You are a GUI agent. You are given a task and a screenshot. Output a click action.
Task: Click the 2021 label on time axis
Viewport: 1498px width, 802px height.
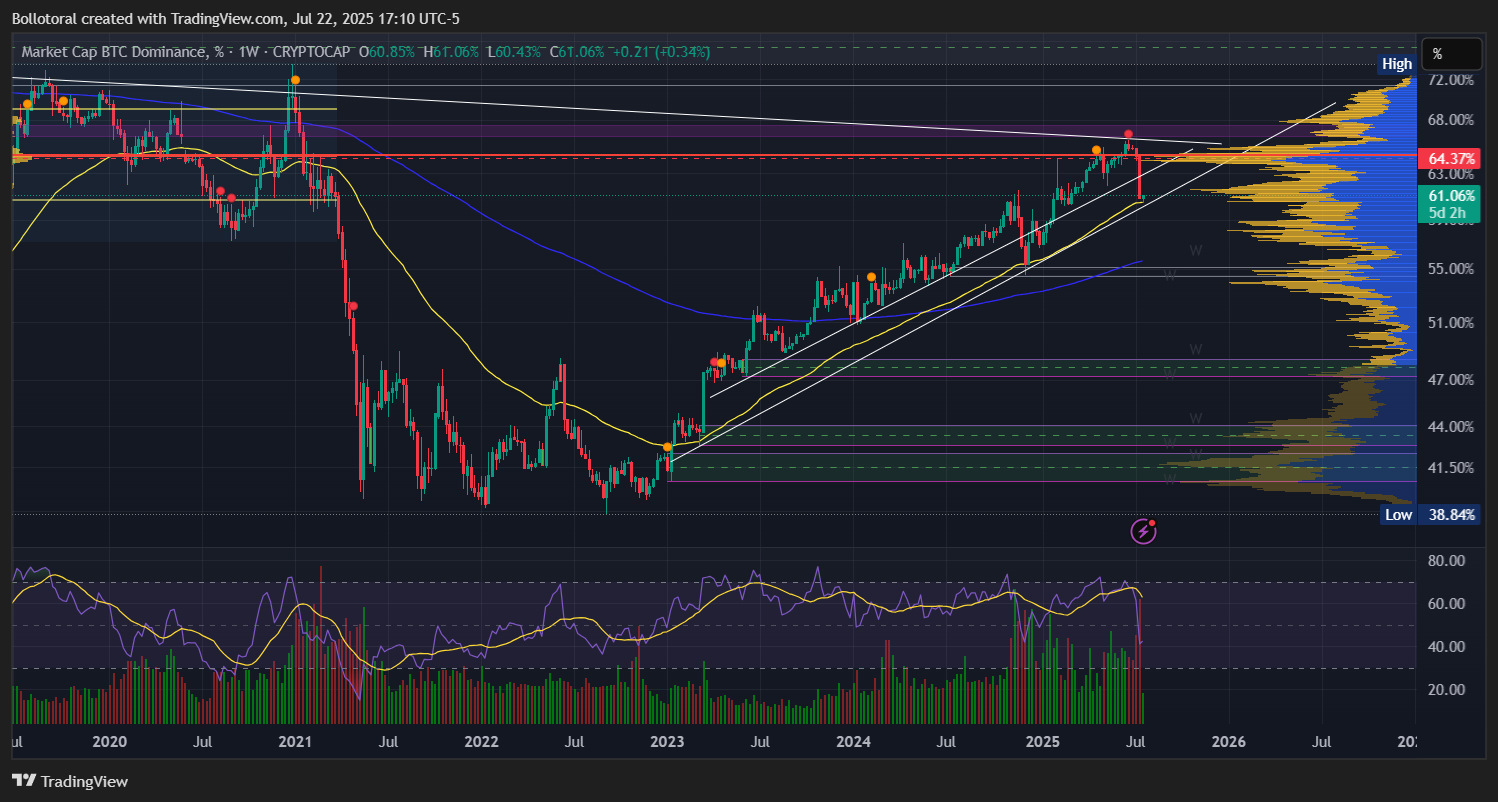tap(295, 742)
